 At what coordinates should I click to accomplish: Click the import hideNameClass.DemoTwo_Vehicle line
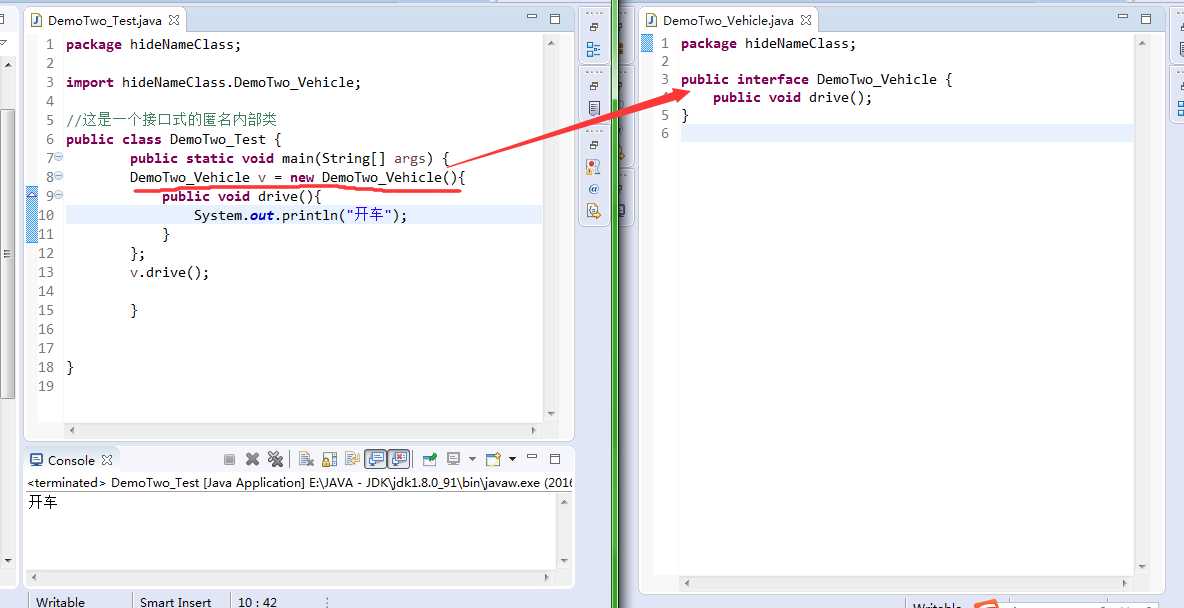coord(214,82)
